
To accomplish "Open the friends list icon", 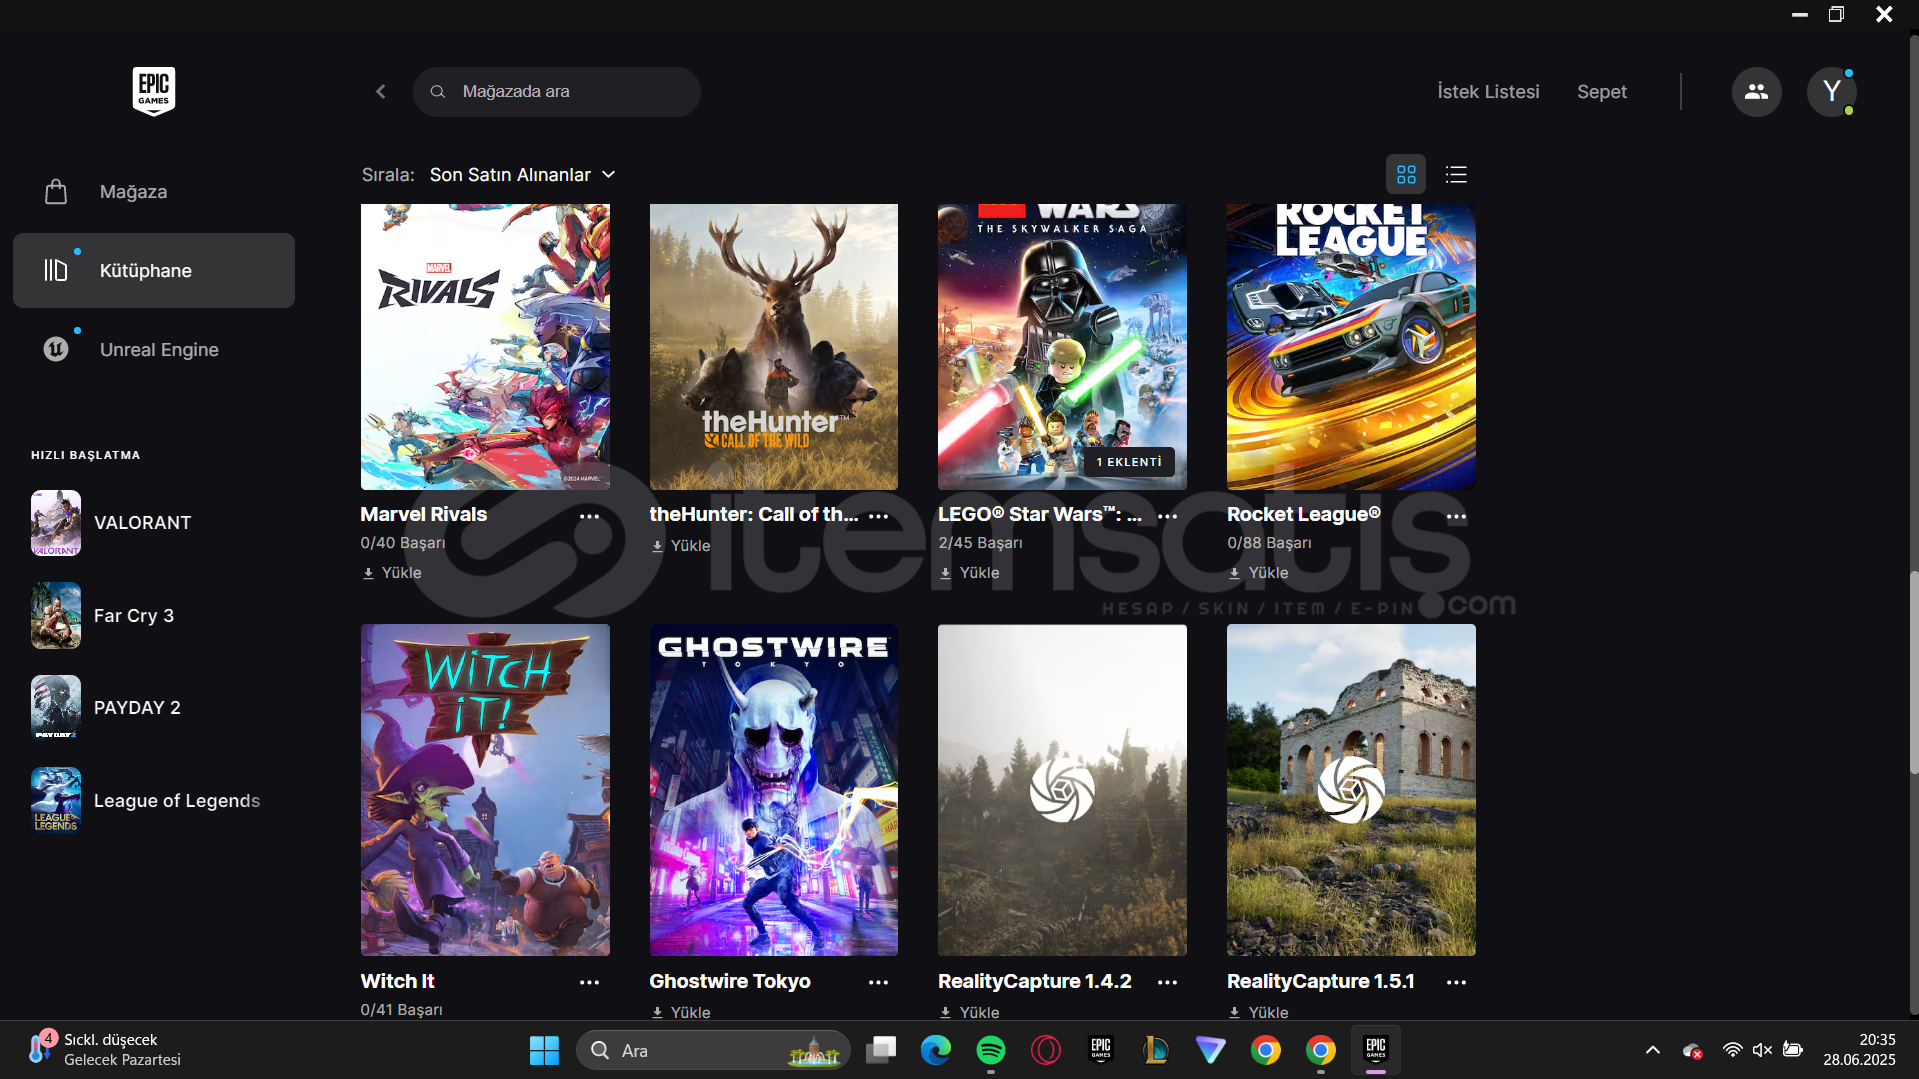I will (1756, 91).
